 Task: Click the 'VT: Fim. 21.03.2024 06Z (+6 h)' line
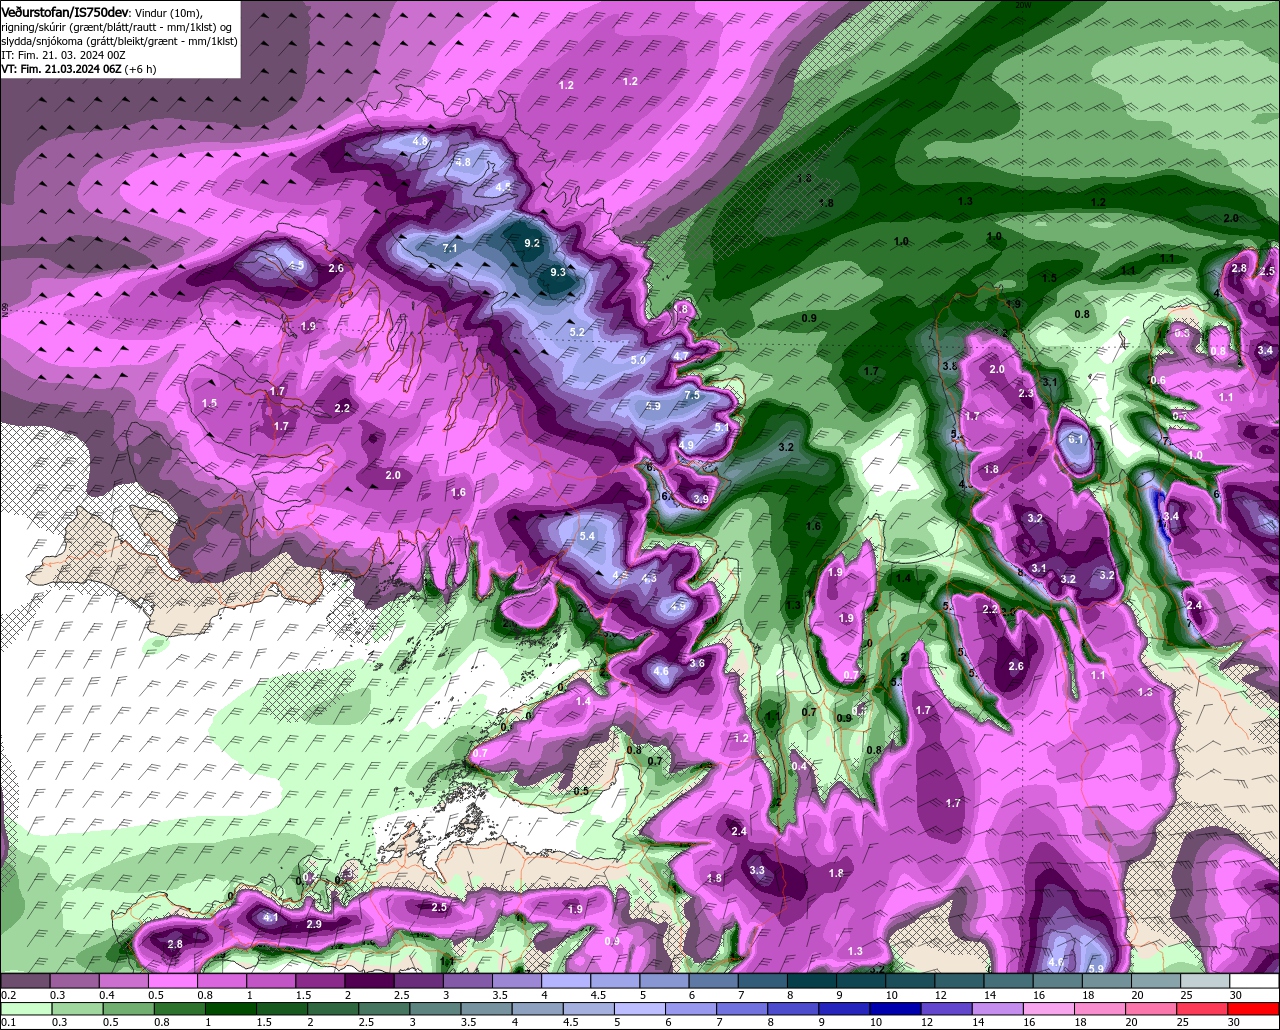coord(78,69)
